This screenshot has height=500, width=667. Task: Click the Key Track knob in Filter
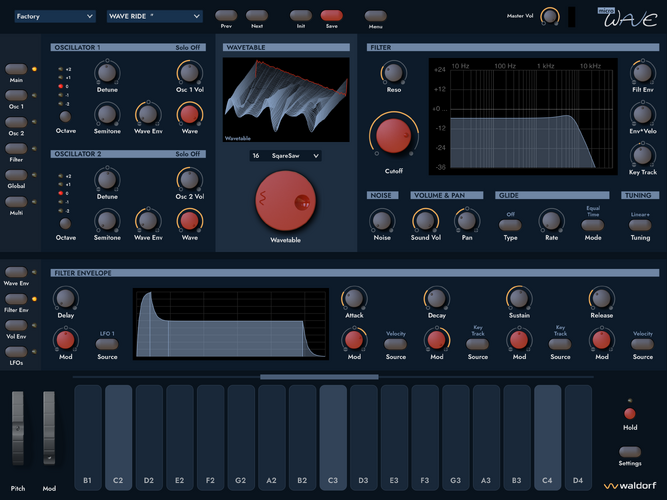(x=642, y=155)
